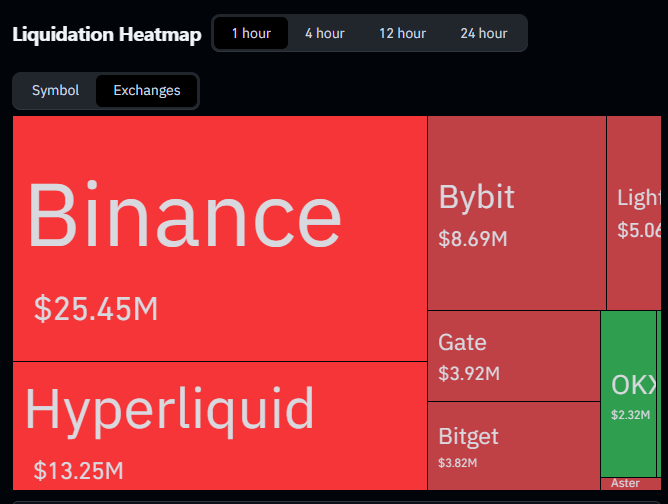Click the $3.82M value under Bitget
668x504 pixels.
tap(458, 463)
